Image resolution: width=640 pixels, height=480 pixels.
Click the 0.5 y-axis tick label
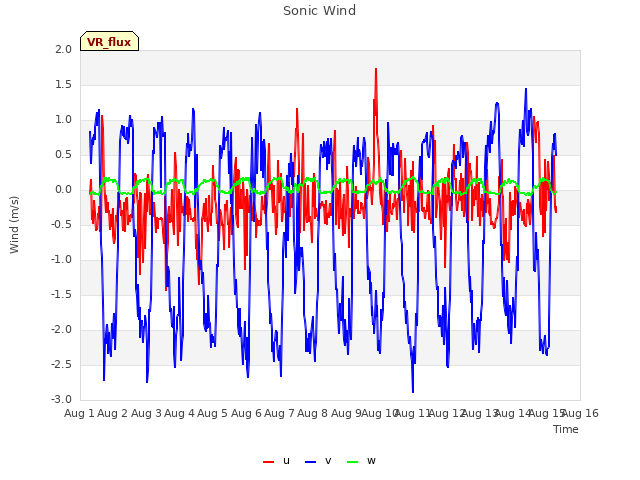coord(63,154)
